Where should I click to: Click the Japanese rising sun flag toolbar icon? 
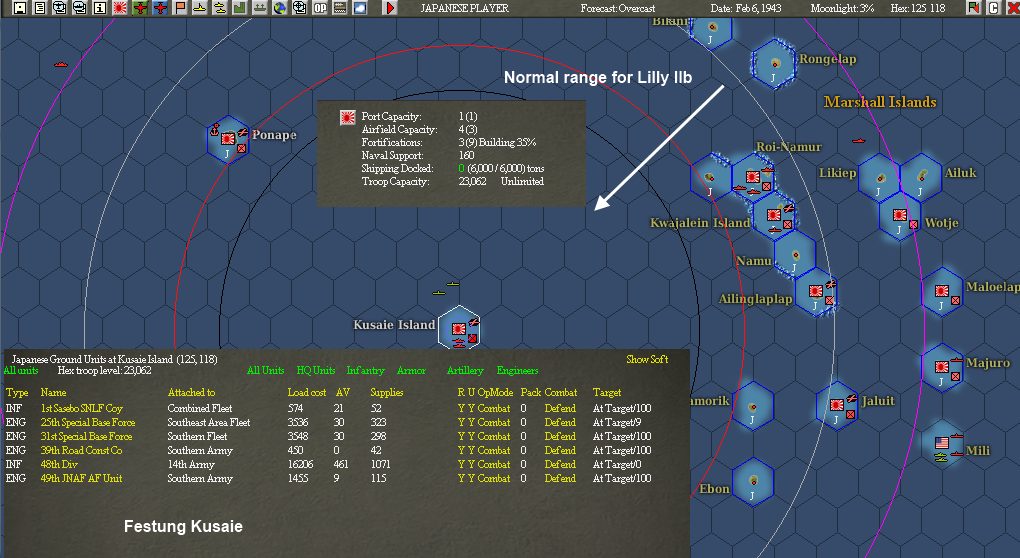(x=120, y=8)
